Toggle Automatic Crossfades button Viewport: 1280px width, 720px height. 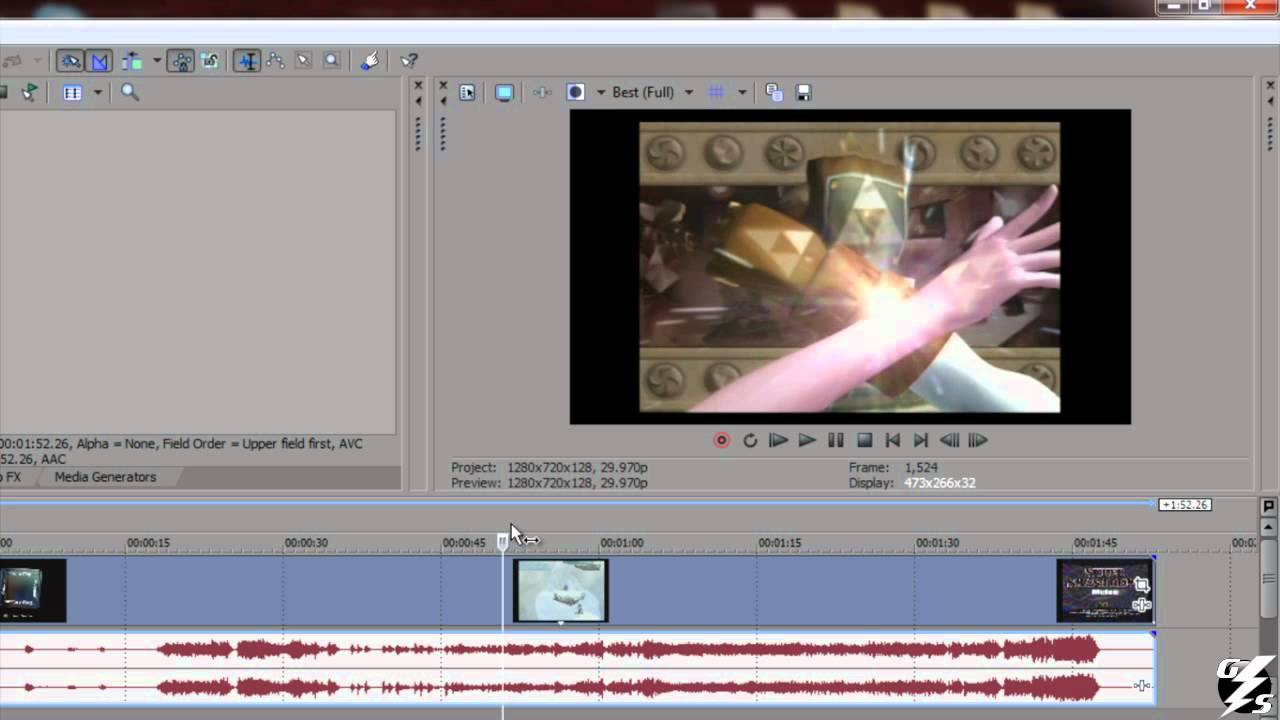99,61
